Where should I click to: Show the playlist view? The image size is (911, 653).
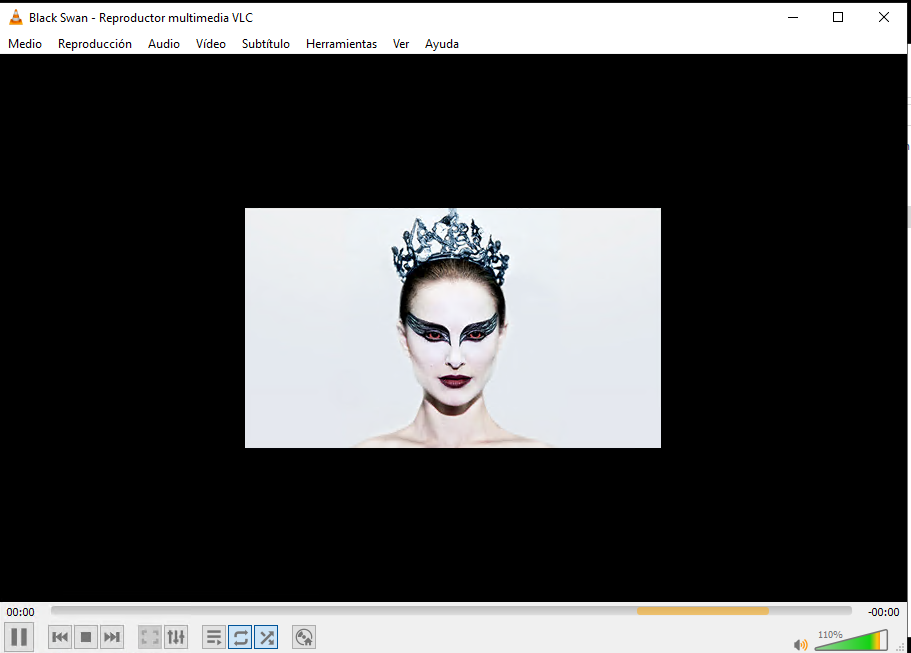pos(214,637)
